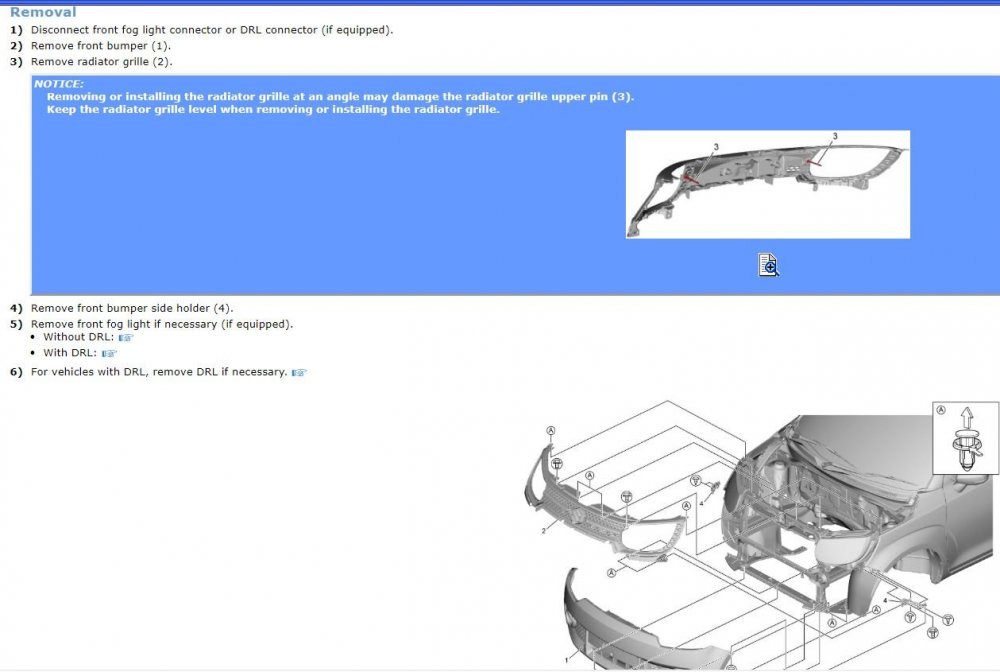This screenshot has width=1000, height=672.
Task: Click bumper side holder callout 4
Action: 701,503
